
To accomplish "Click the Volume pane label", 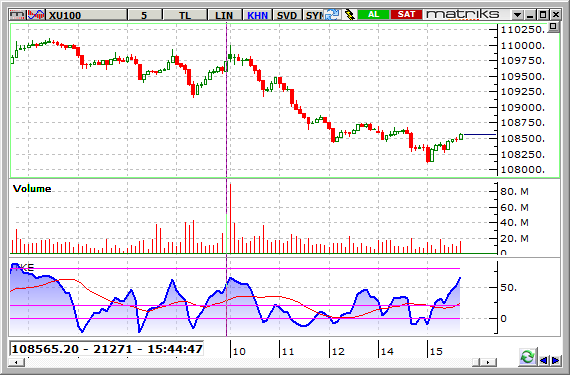I will point(32,189).
